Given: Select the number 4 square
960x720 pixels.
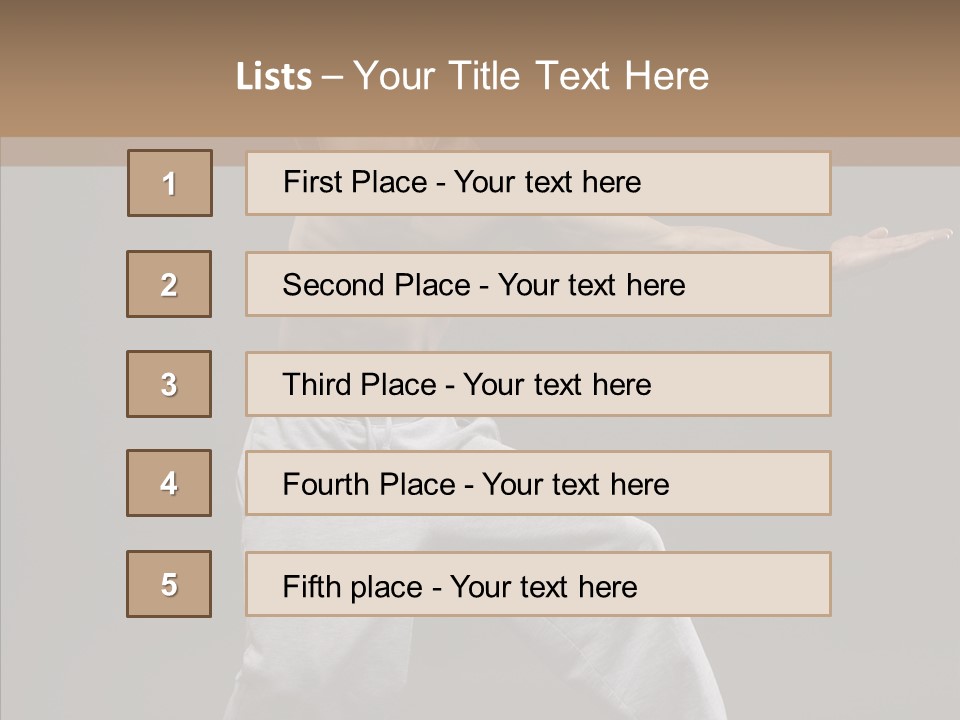Looking at the screenshot, I should [169, 483].
